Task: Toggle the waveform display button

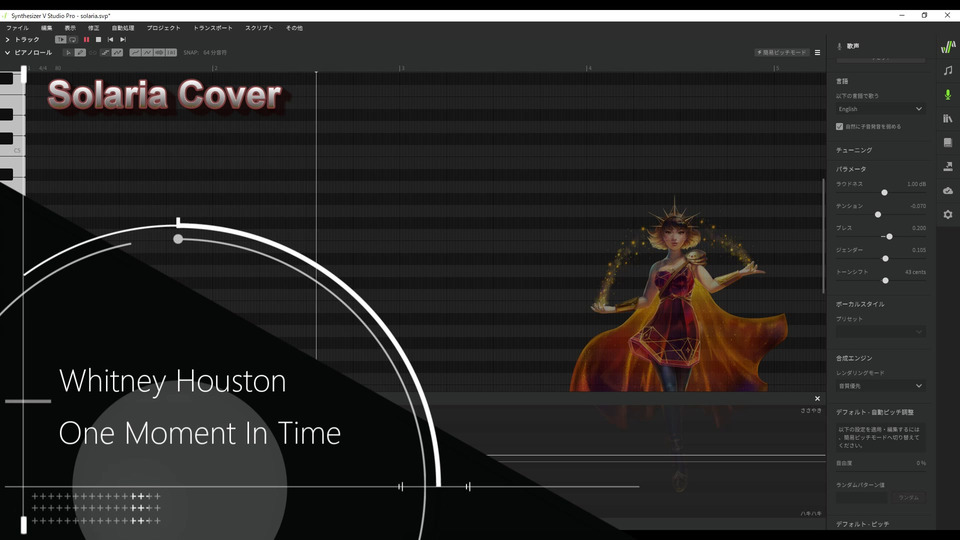Action: coord(159,53)
